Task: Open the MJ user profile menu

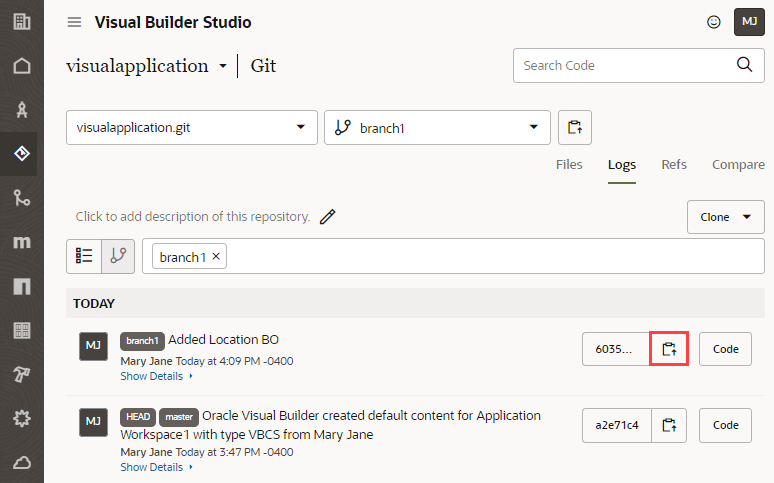Action: pyautogui.click(x=749, y=22)
